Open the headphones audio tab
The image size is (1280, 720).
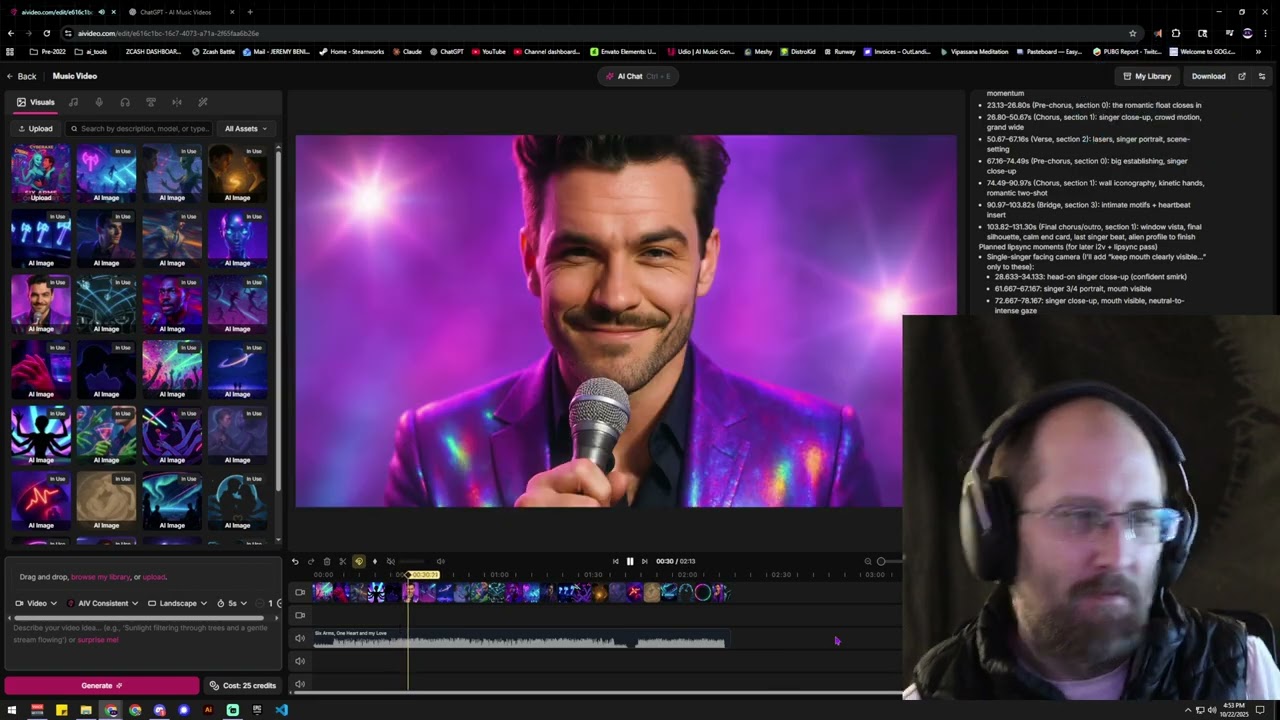click(125, 102)
